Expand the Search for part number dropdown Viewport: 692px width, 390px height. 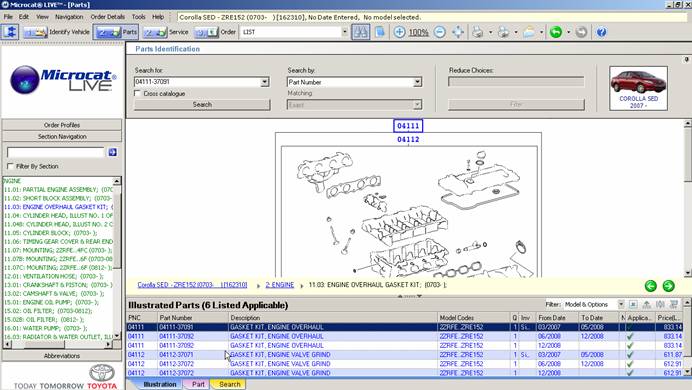(264, 82)
